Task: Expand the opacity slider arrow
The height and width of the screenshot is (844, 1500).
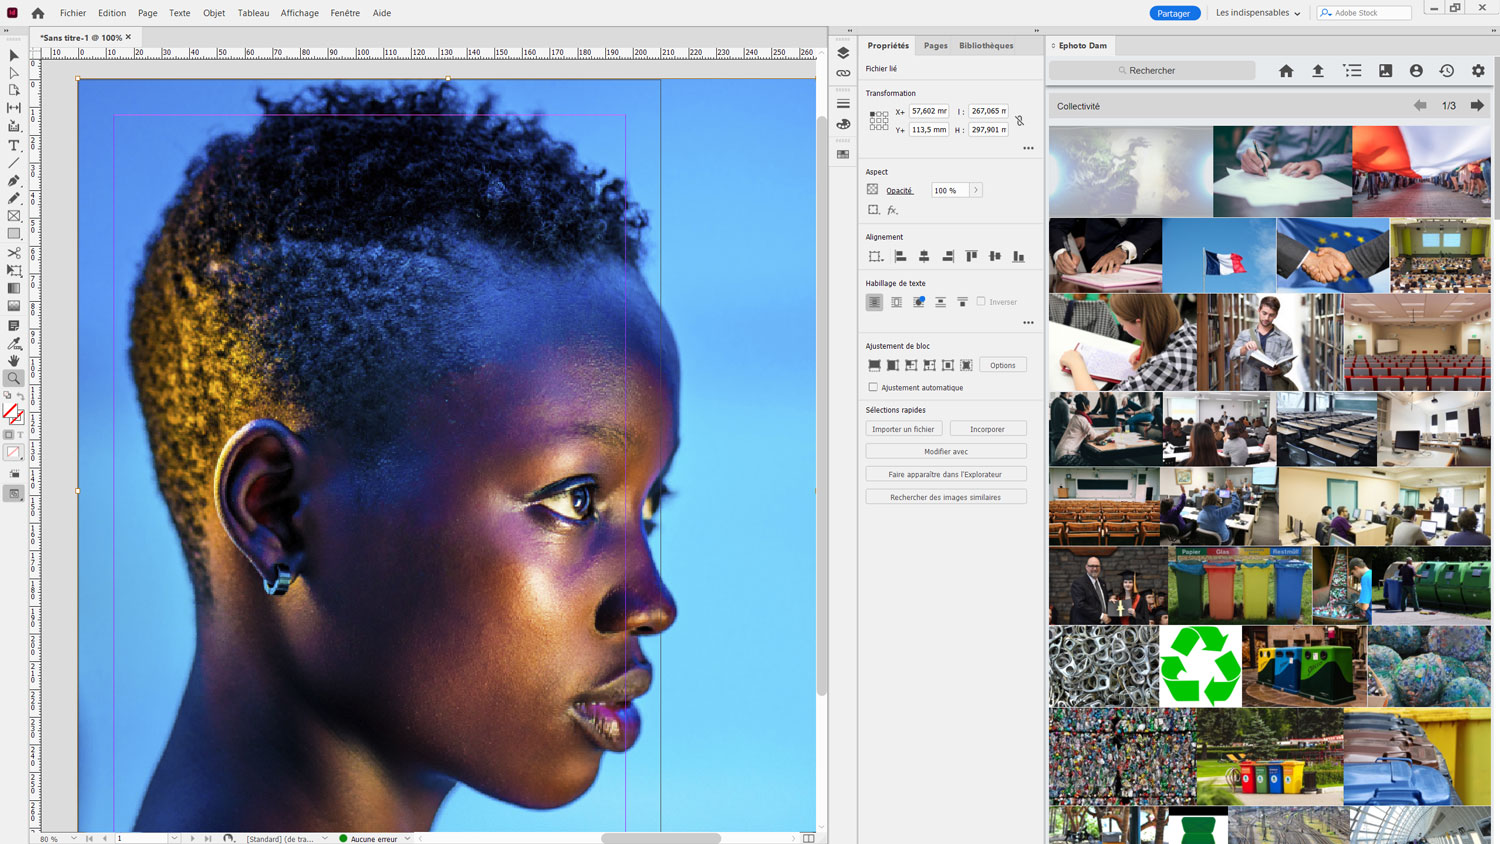Action: (x=976, y=190)
